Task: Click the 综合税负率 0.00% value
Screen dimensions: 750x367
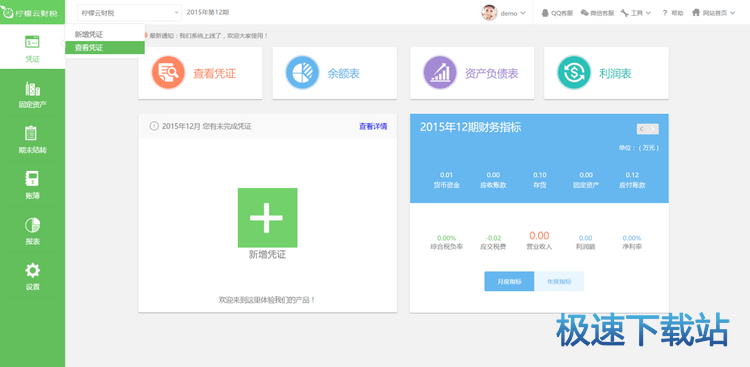Action: click(446, 238)
